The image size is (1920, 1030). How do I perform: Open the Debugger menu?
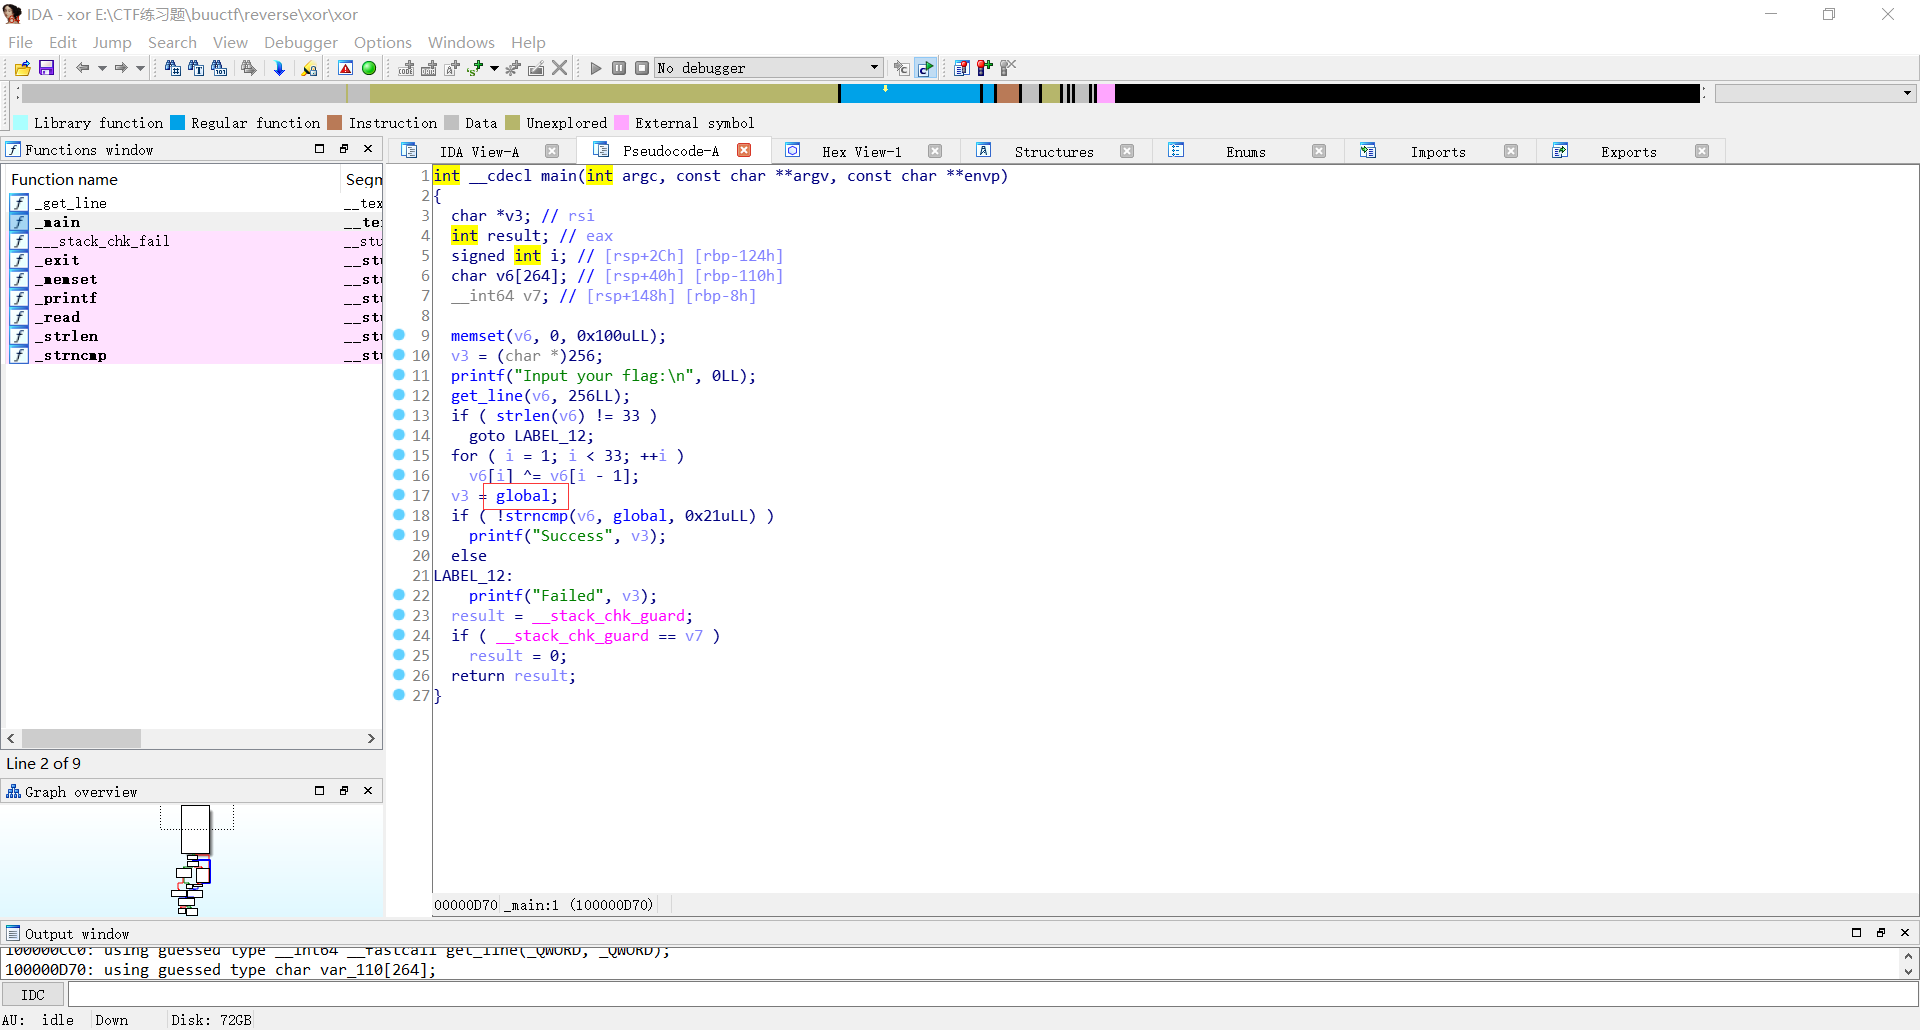point(301,42)
